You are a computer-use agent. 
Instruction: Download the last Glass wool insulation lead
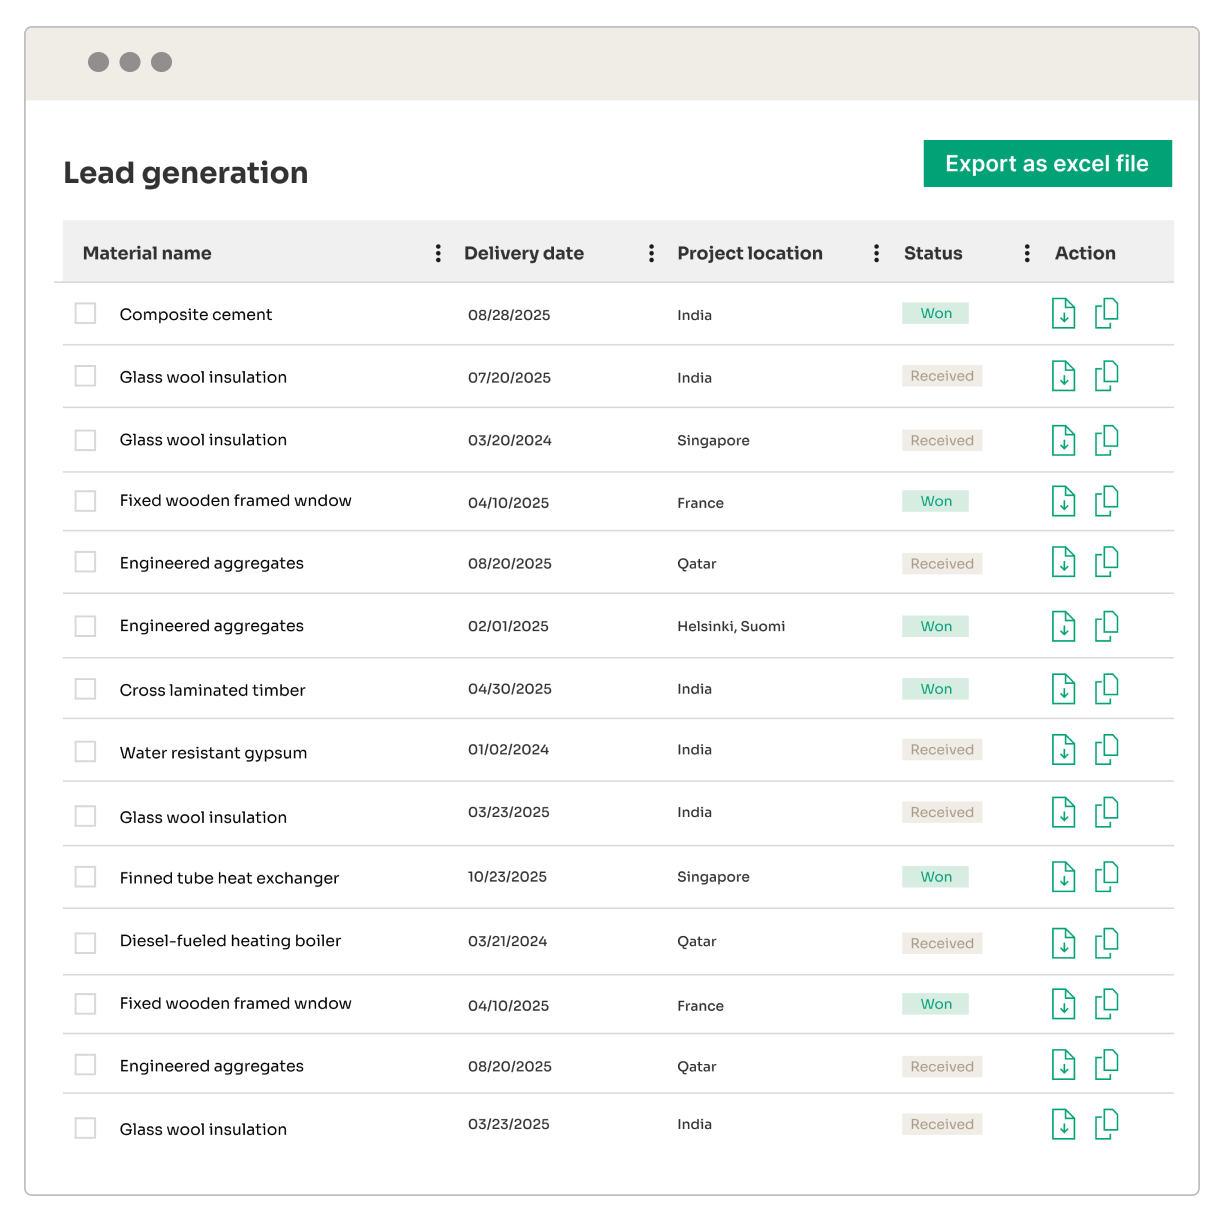click(x=1063, y=1123)
